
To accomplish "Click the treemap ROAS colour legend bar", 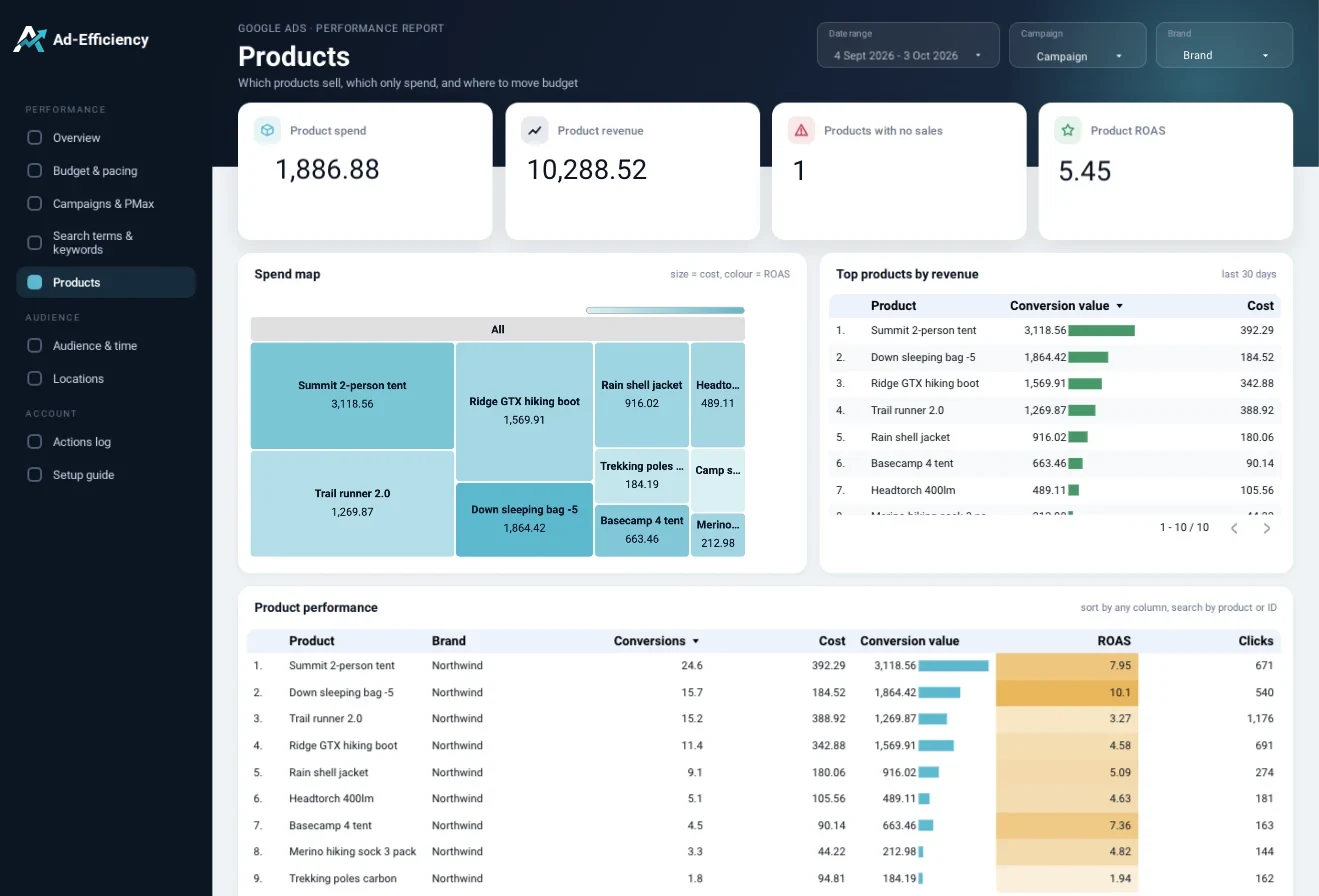I will click(x=665, y=310).
